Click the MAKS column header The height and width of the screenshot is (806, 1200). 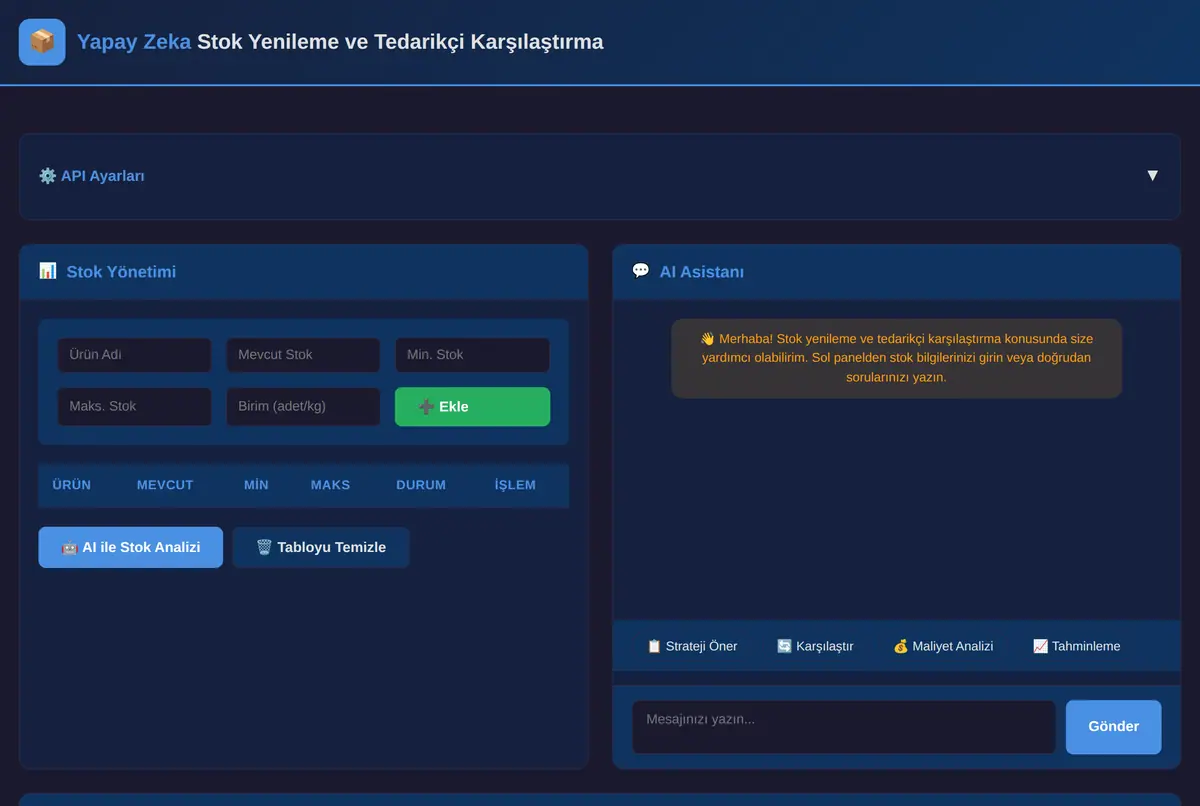coord(330,485)
